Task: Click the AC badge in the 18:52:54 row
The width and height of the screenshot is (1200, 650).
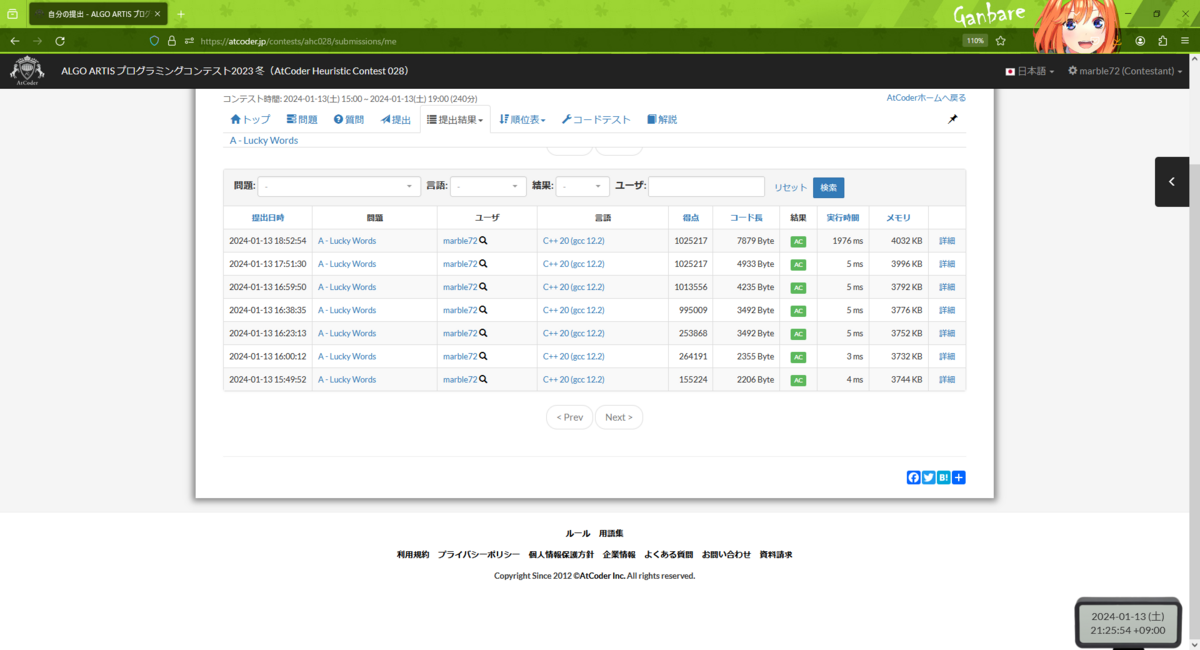Action: (x=798, y=241)
